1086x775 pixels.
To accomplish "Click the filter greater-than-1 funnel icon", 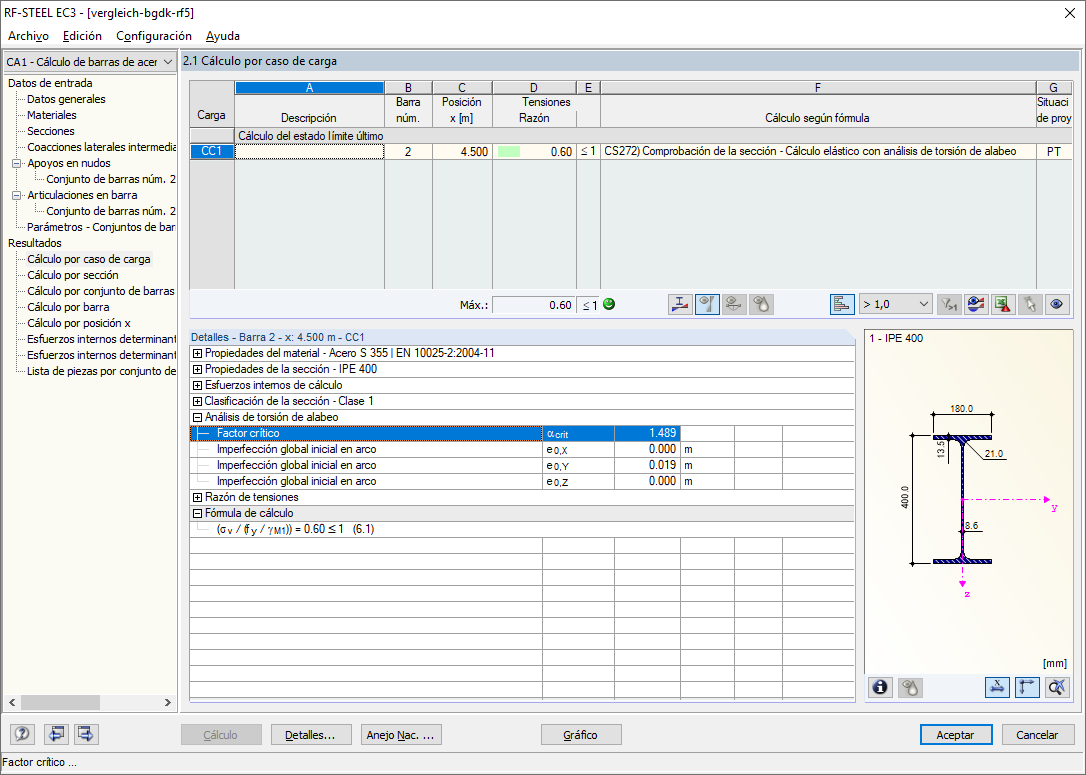I will (x=949, y=304).
